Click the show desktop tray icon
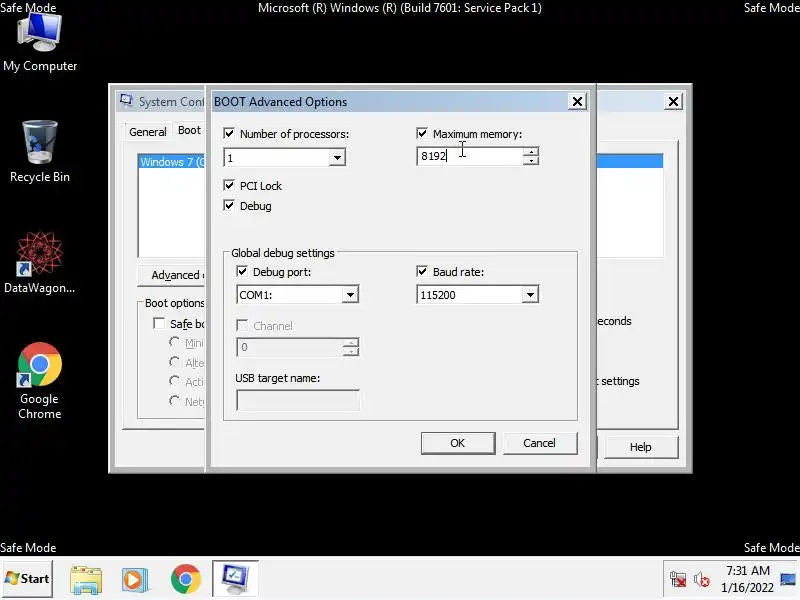The width and height of the screenshot is (800, 600). (x=788, y=579)
